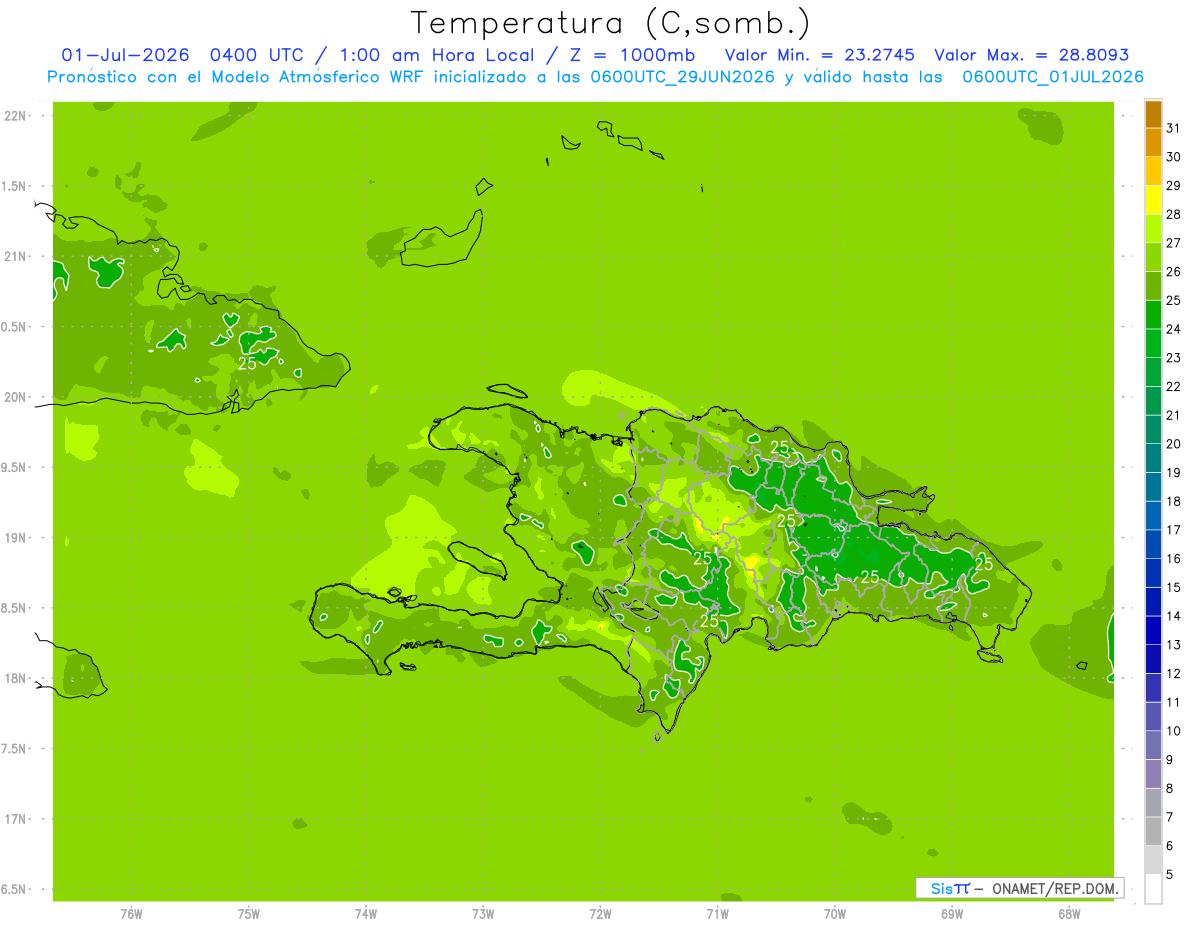Select the orange legend swatch above the 31 label
The height and width of the screenshot is (927, 1200).
(1153, 114)
